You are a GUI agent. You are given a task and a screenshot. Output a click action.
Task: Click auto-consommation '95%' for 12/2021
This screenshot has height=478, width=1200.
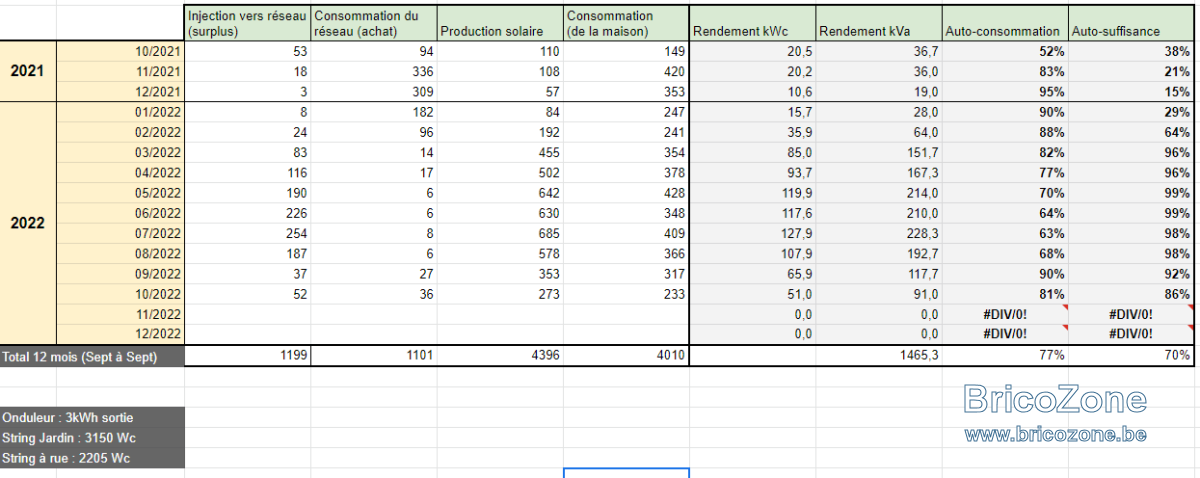(1005, 91)
